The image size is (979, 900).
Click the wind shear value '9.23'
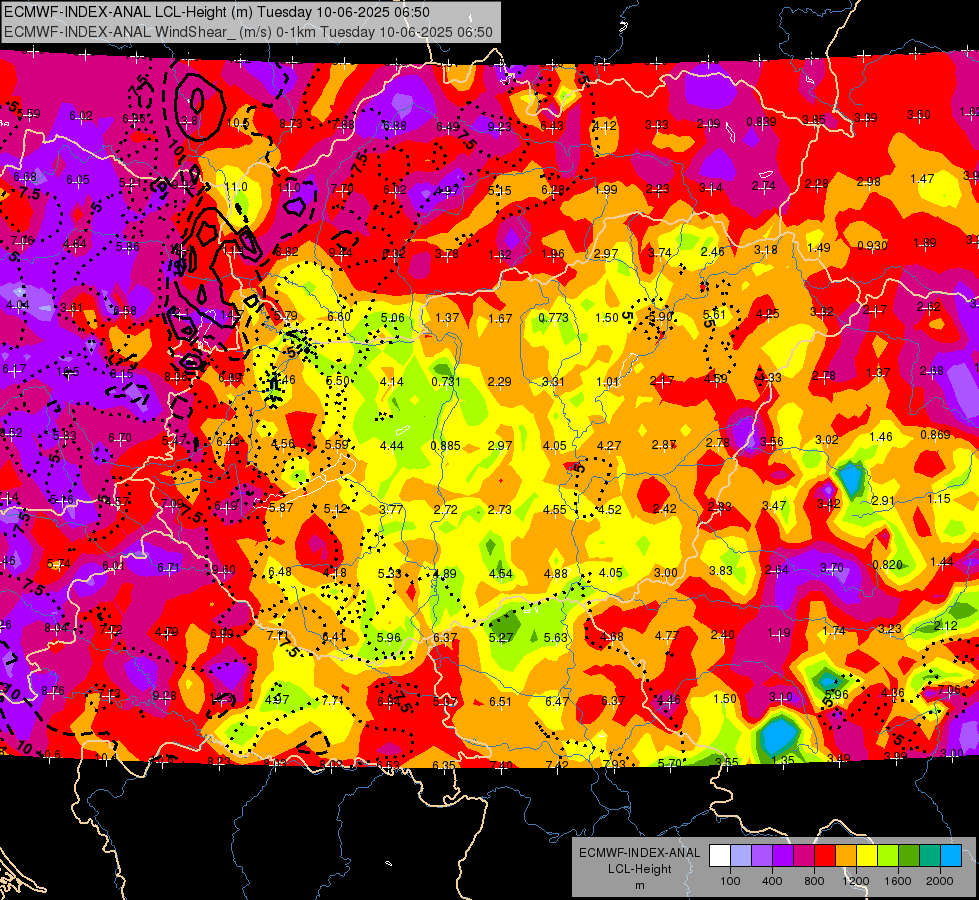[499, 127]
